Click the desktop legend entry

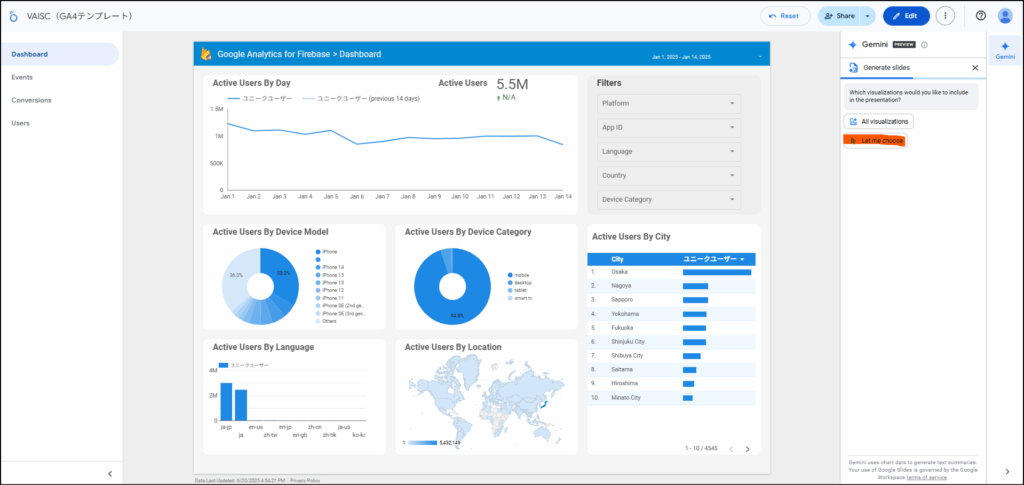(x=520, y=283)
